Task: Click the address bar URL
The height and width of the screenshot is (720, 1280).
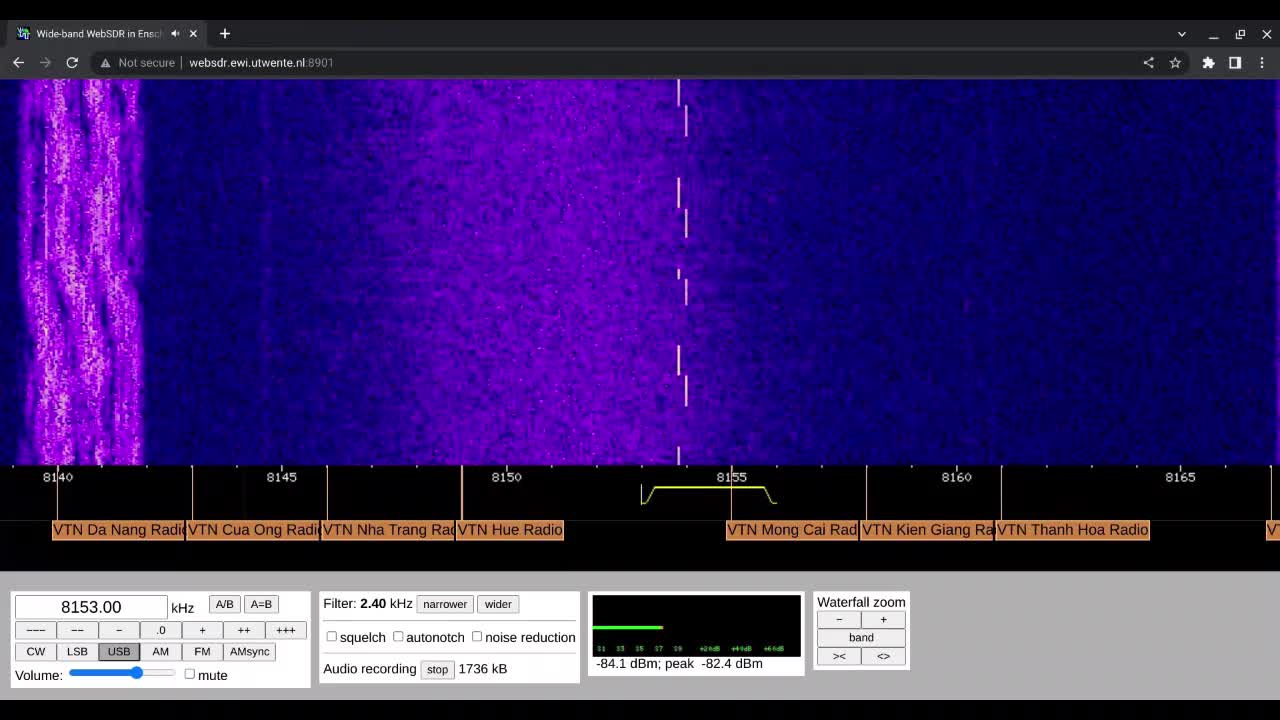Action: (261, 62)
